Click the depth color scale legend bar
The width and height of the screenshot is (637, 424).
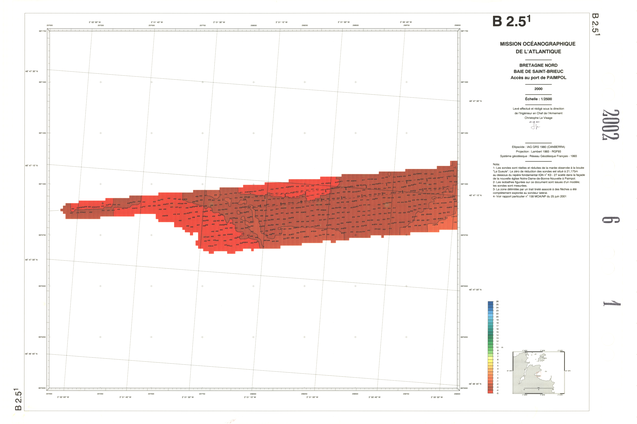tap(491, 346)
